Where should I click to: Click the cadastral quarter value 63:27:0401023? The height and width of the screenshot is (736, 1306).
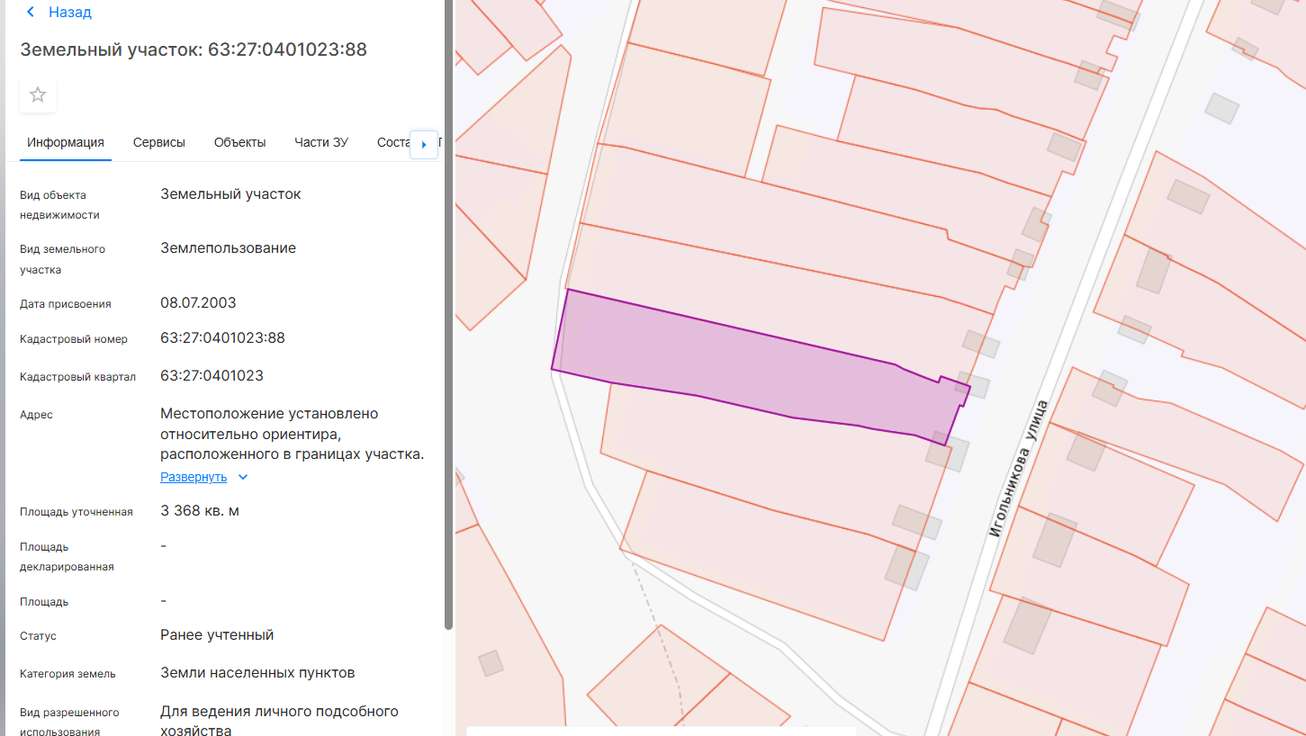point(212,376)
